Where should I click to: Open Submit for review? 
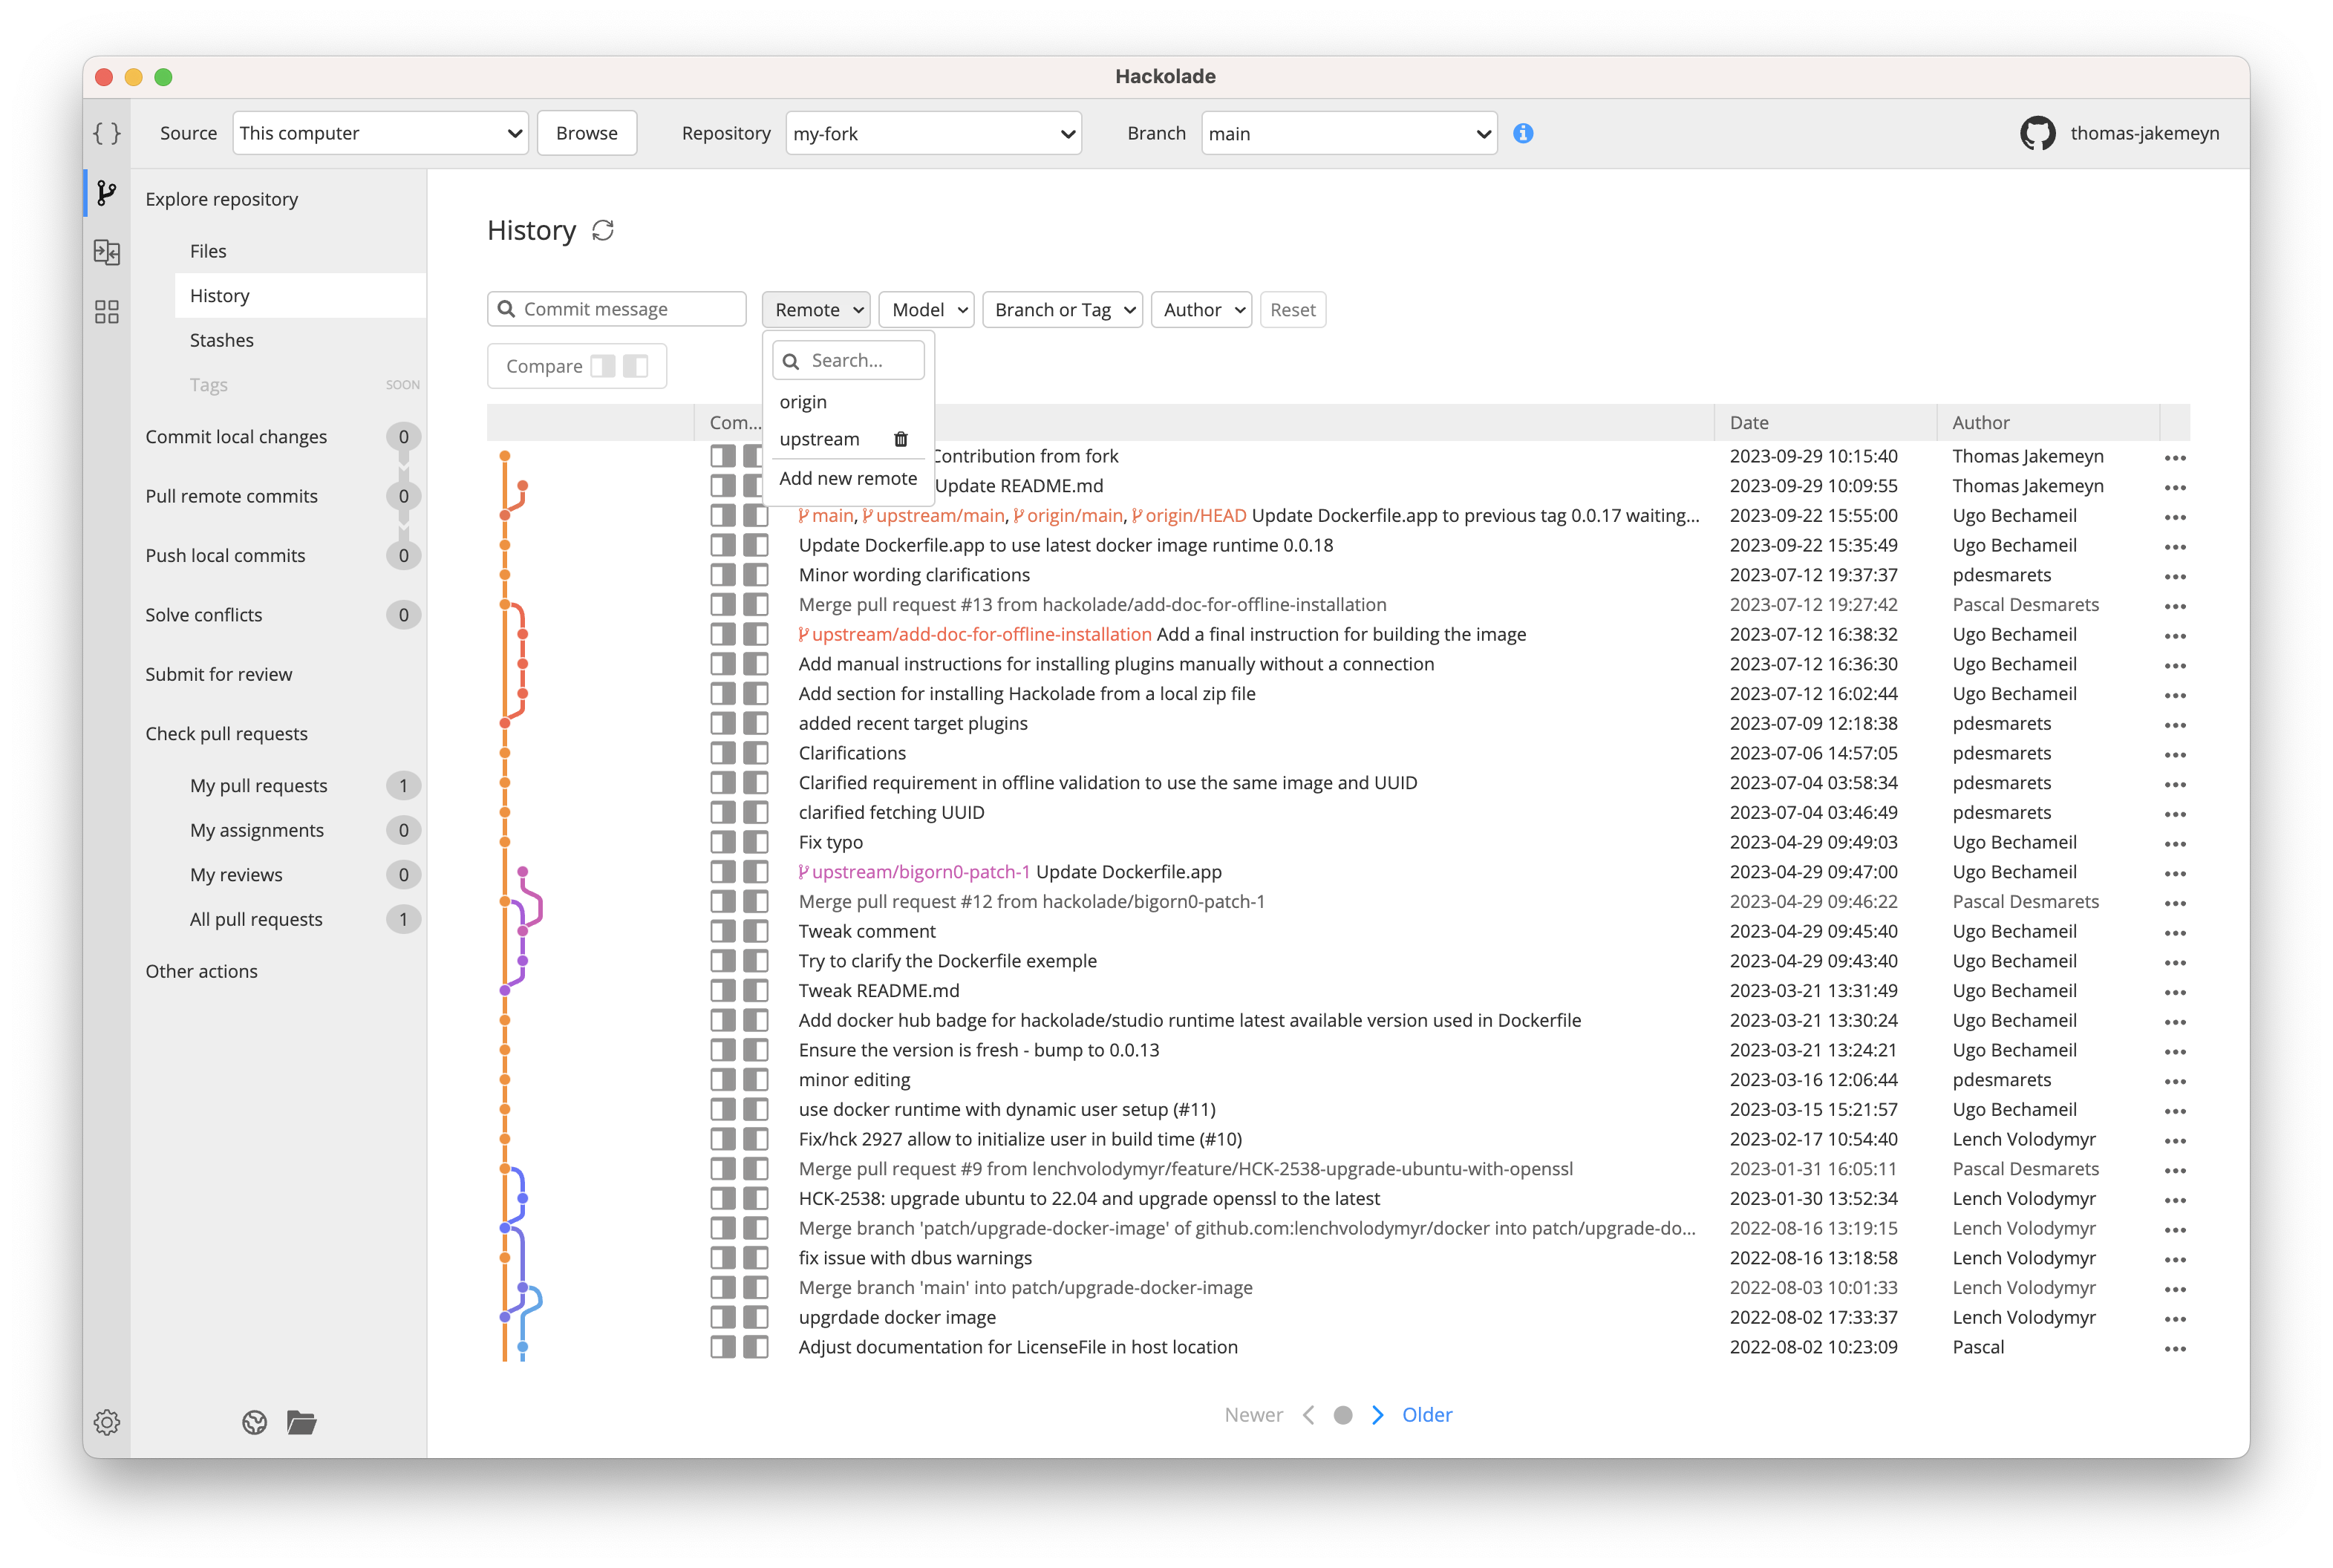[219, 674]
